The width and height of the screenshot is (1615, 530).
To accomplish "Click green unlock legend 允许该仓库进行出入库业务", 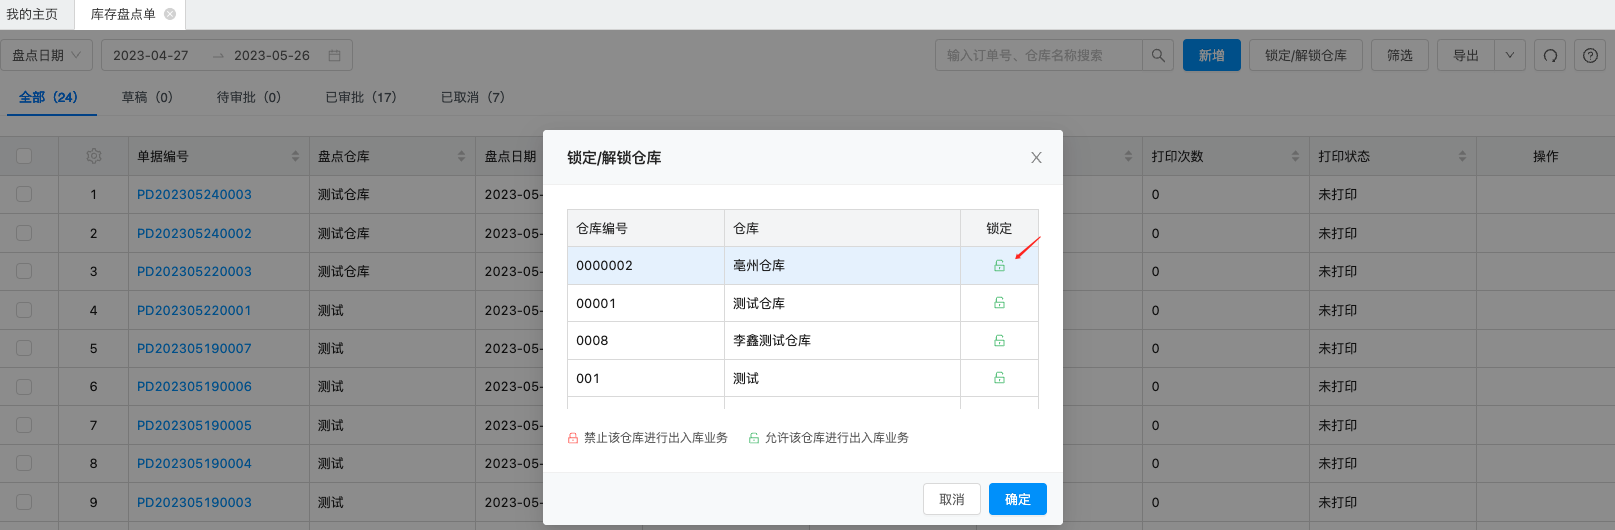I will tap(829, 438).
